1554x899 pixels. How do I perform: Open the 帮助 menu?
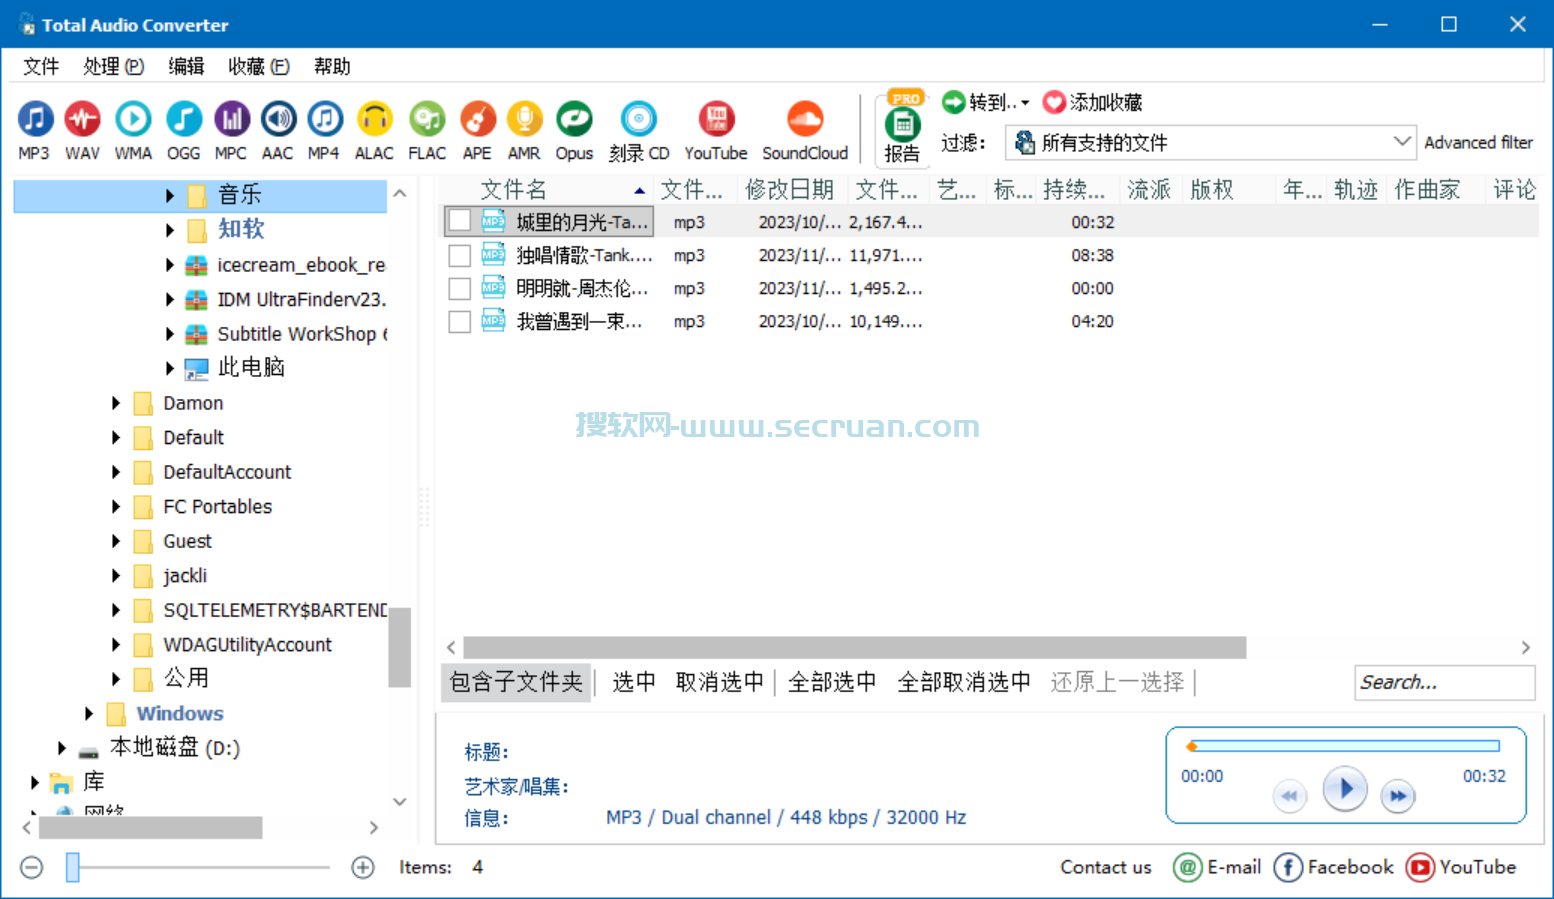pos(332,66)
